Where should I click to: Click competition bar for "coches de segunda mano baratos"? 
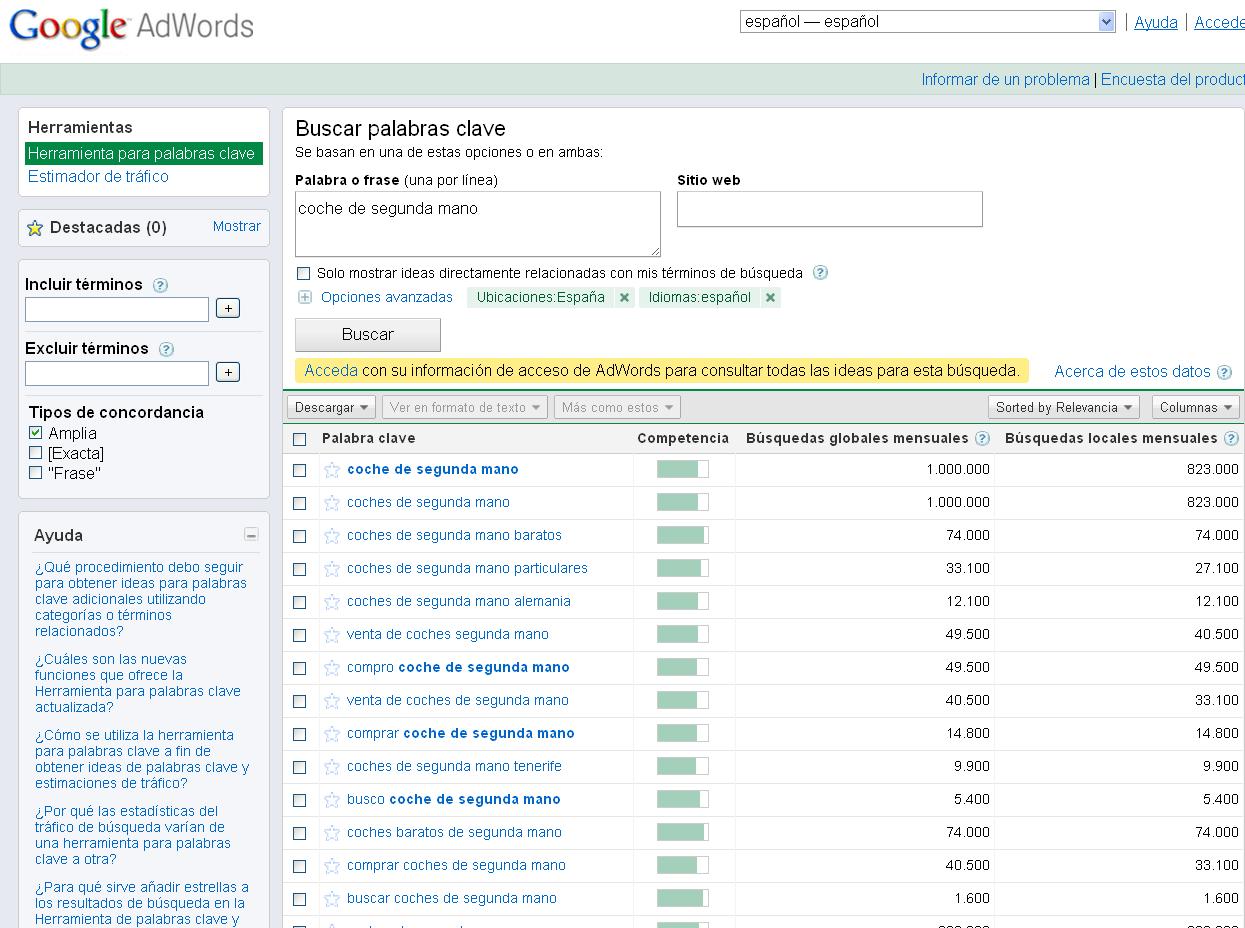click(x=683, y=536)
